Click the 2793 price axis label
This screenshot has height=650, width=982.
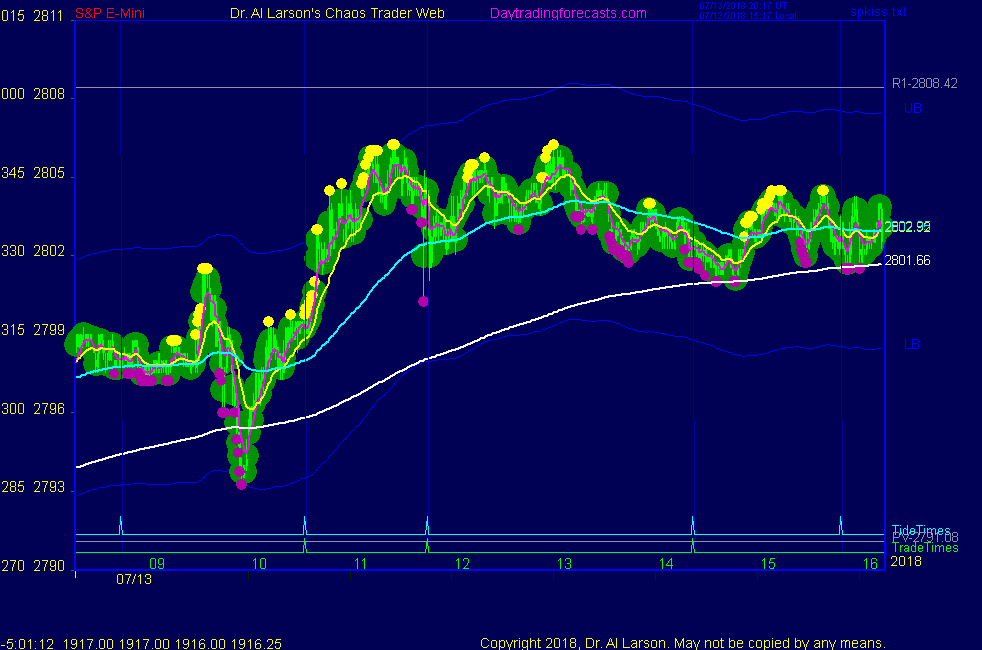(x=49, y=487)
